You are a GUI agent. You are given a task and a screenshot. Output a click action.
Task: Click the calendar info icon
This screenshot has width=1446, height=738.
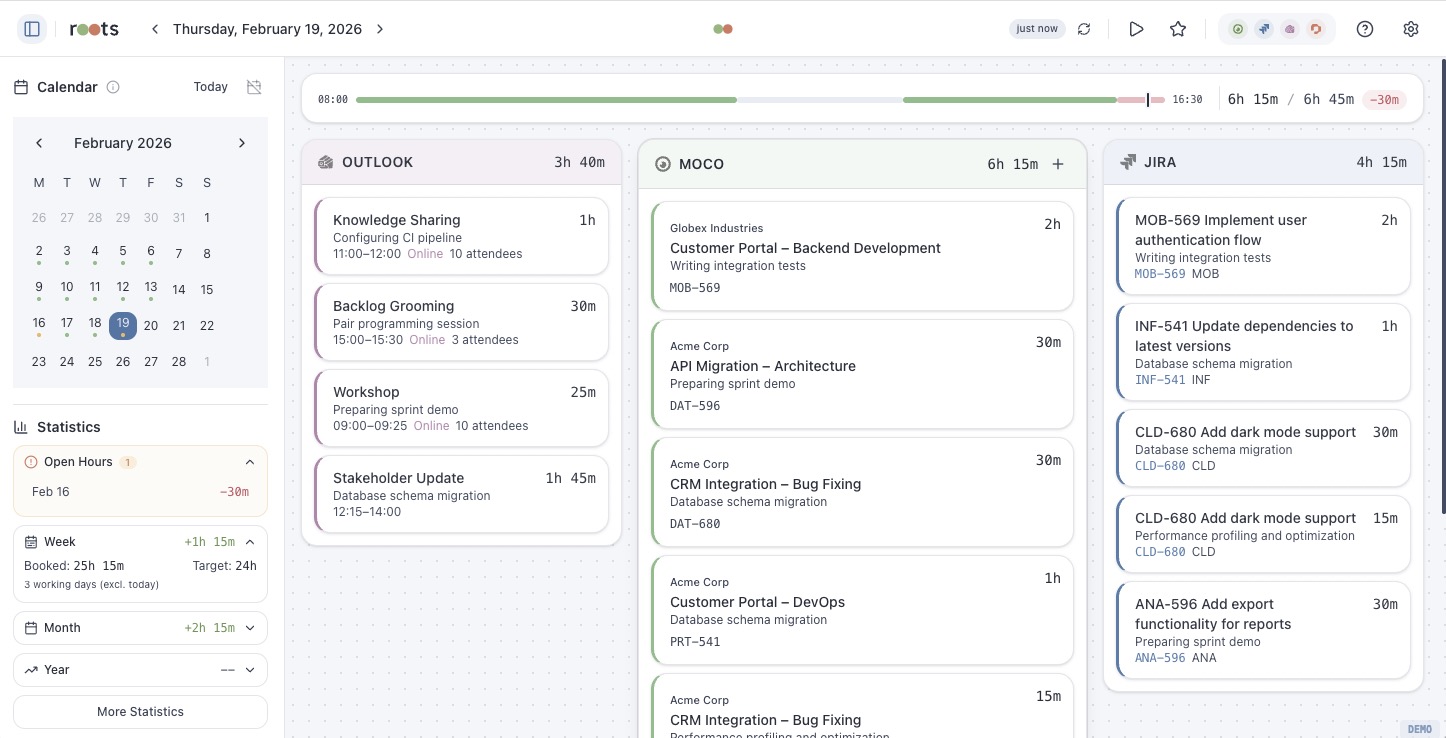click(x=113, y=87)
